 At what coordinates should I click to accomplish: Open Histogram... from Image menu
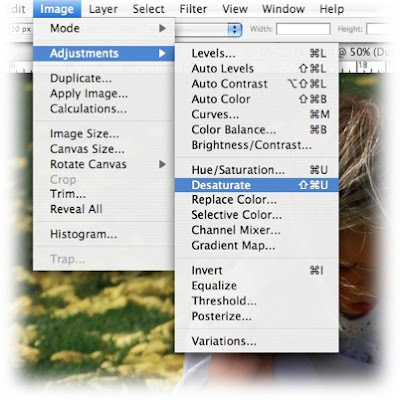tap(104, 234)
